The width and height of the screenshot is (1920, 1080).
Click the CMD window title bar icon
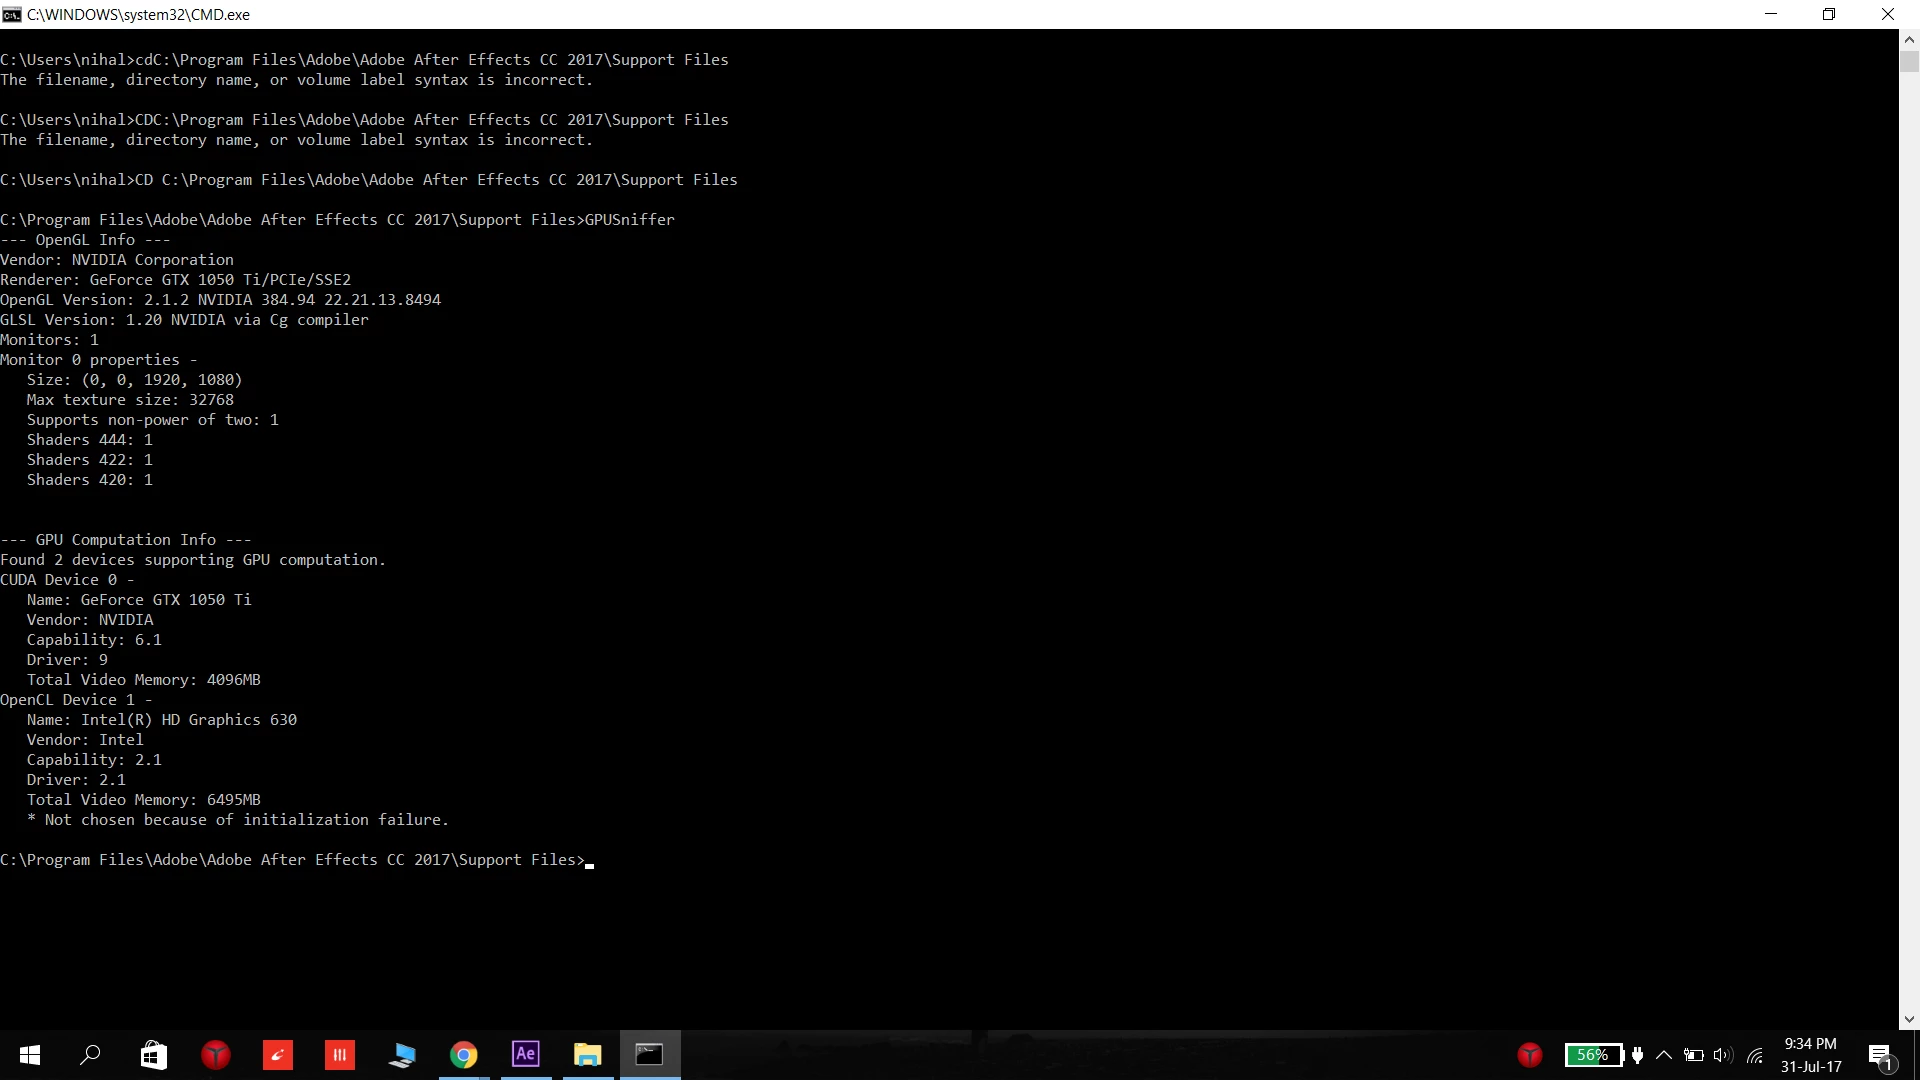tap(12, 14)
